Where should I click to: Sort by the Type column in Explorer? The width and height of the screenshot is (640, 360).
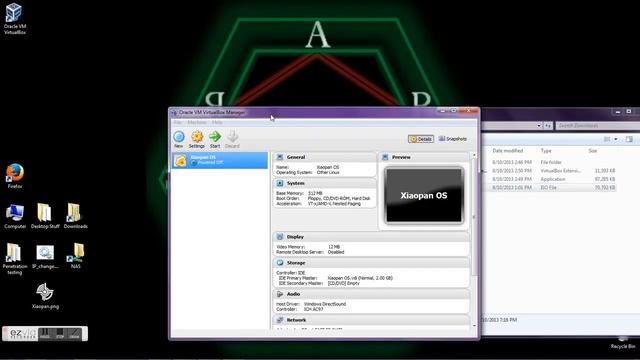click(x=546, y=151)
